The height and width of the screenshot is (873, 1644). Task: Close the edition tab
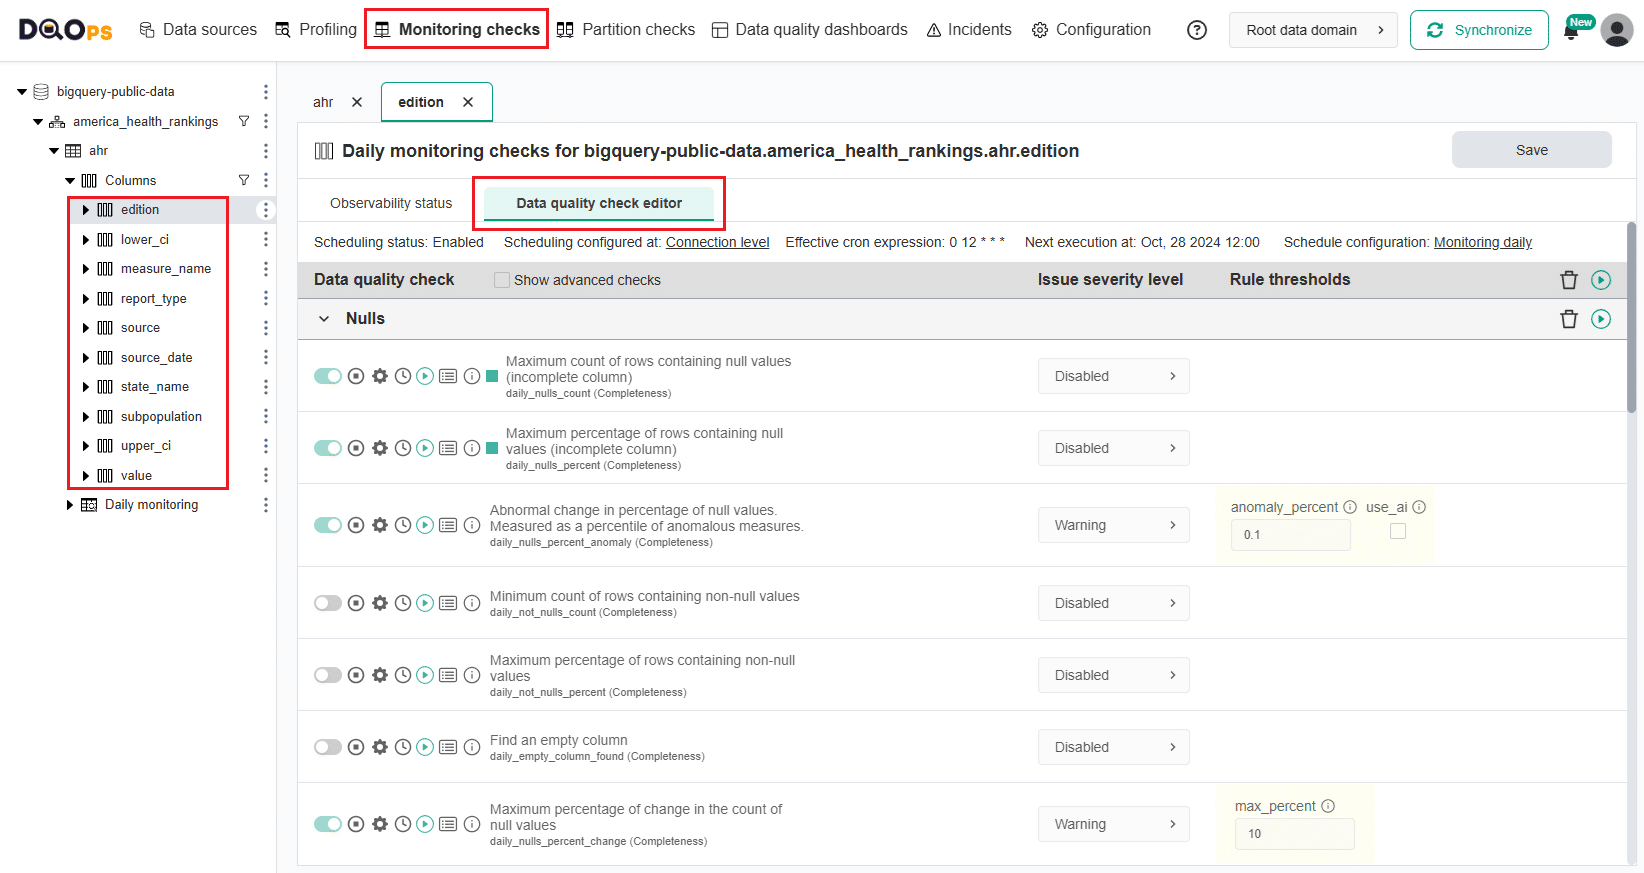point(468,102)
